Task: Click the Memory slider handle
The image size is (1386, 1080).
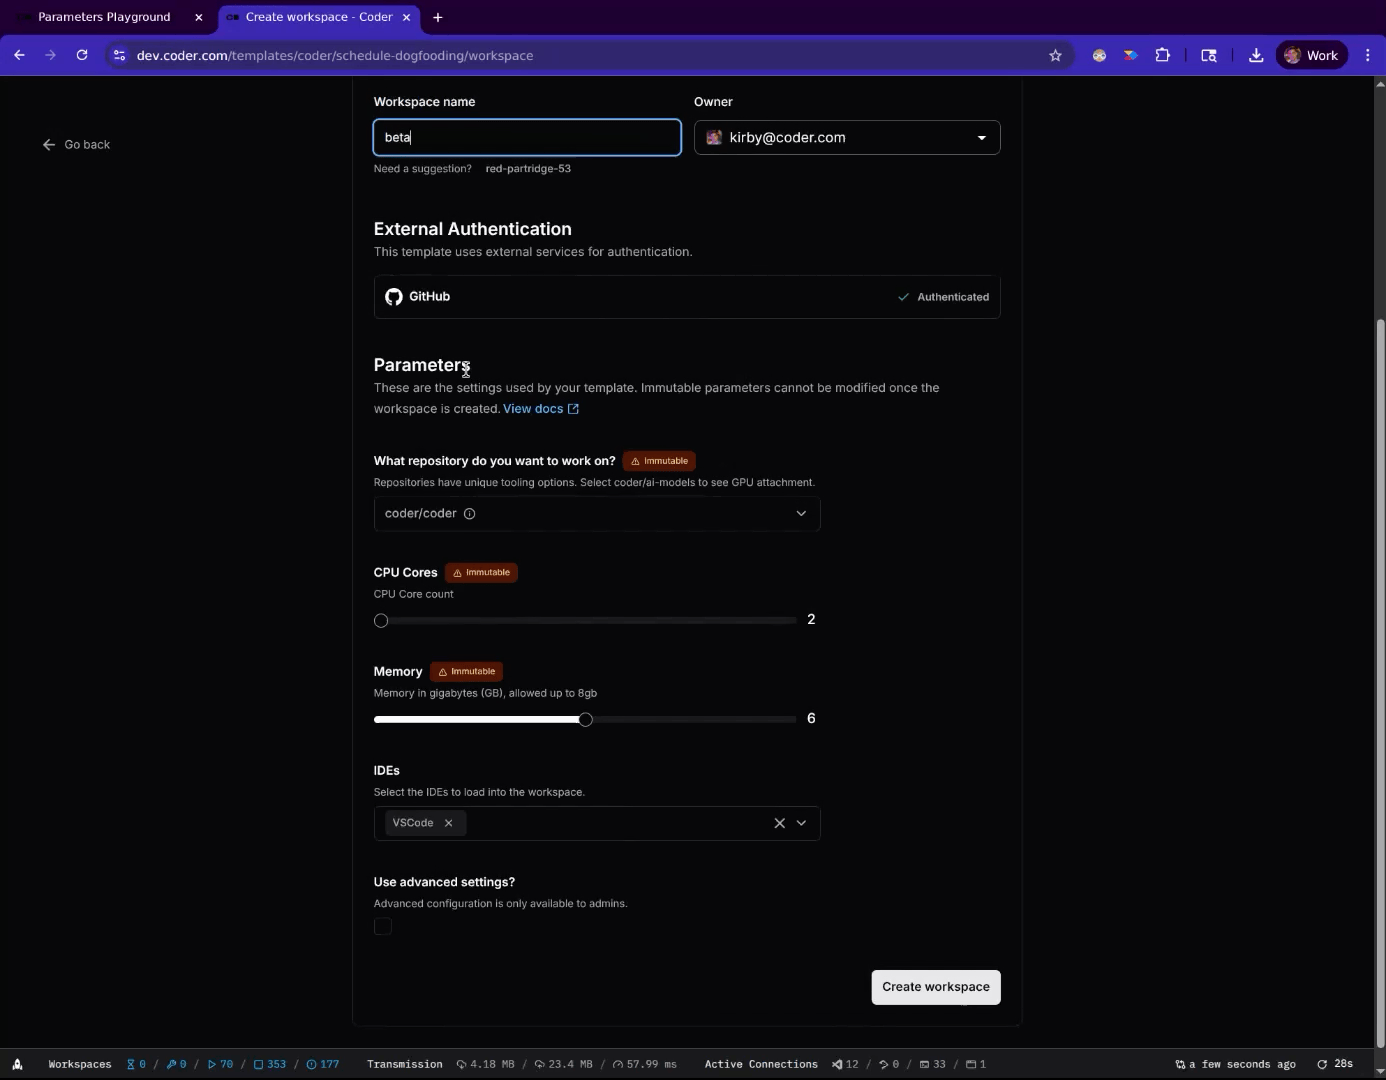Action: [x=586, y=719]
